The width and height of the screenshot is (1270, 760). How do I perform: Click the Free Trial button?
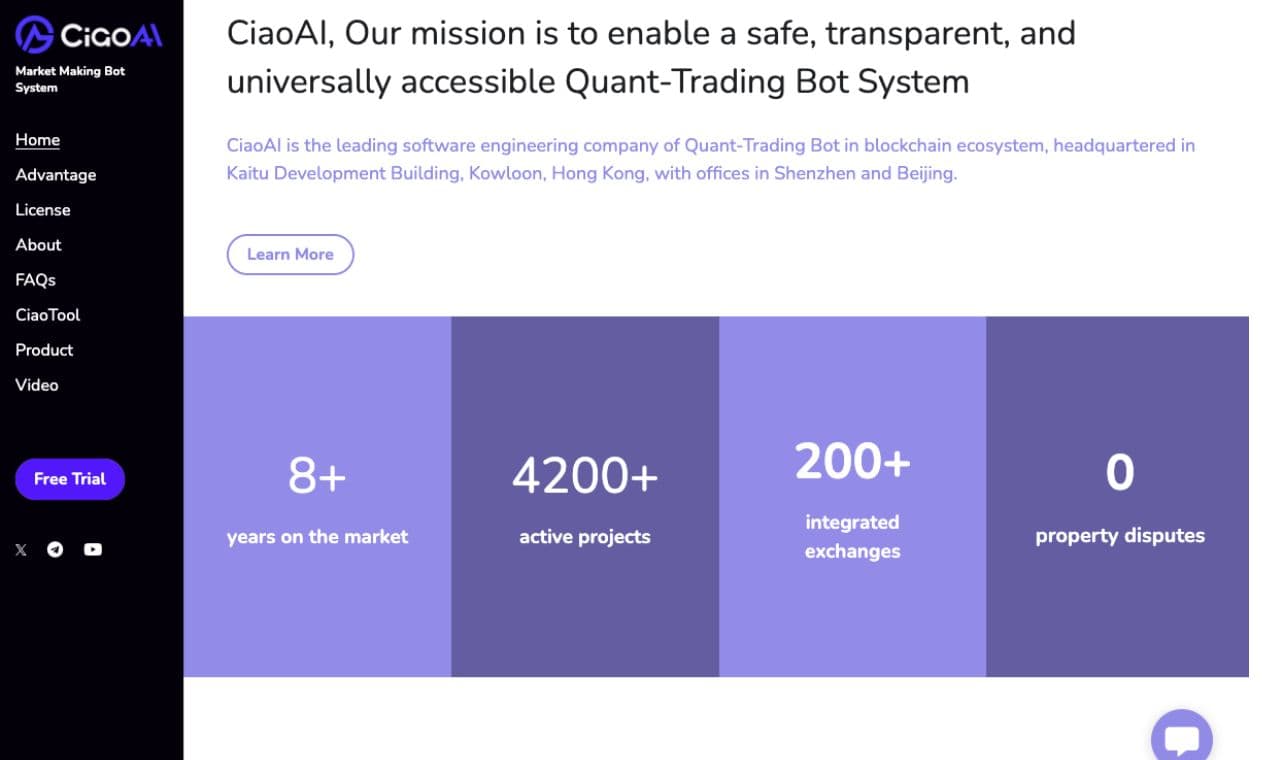[x=70, y=479]
